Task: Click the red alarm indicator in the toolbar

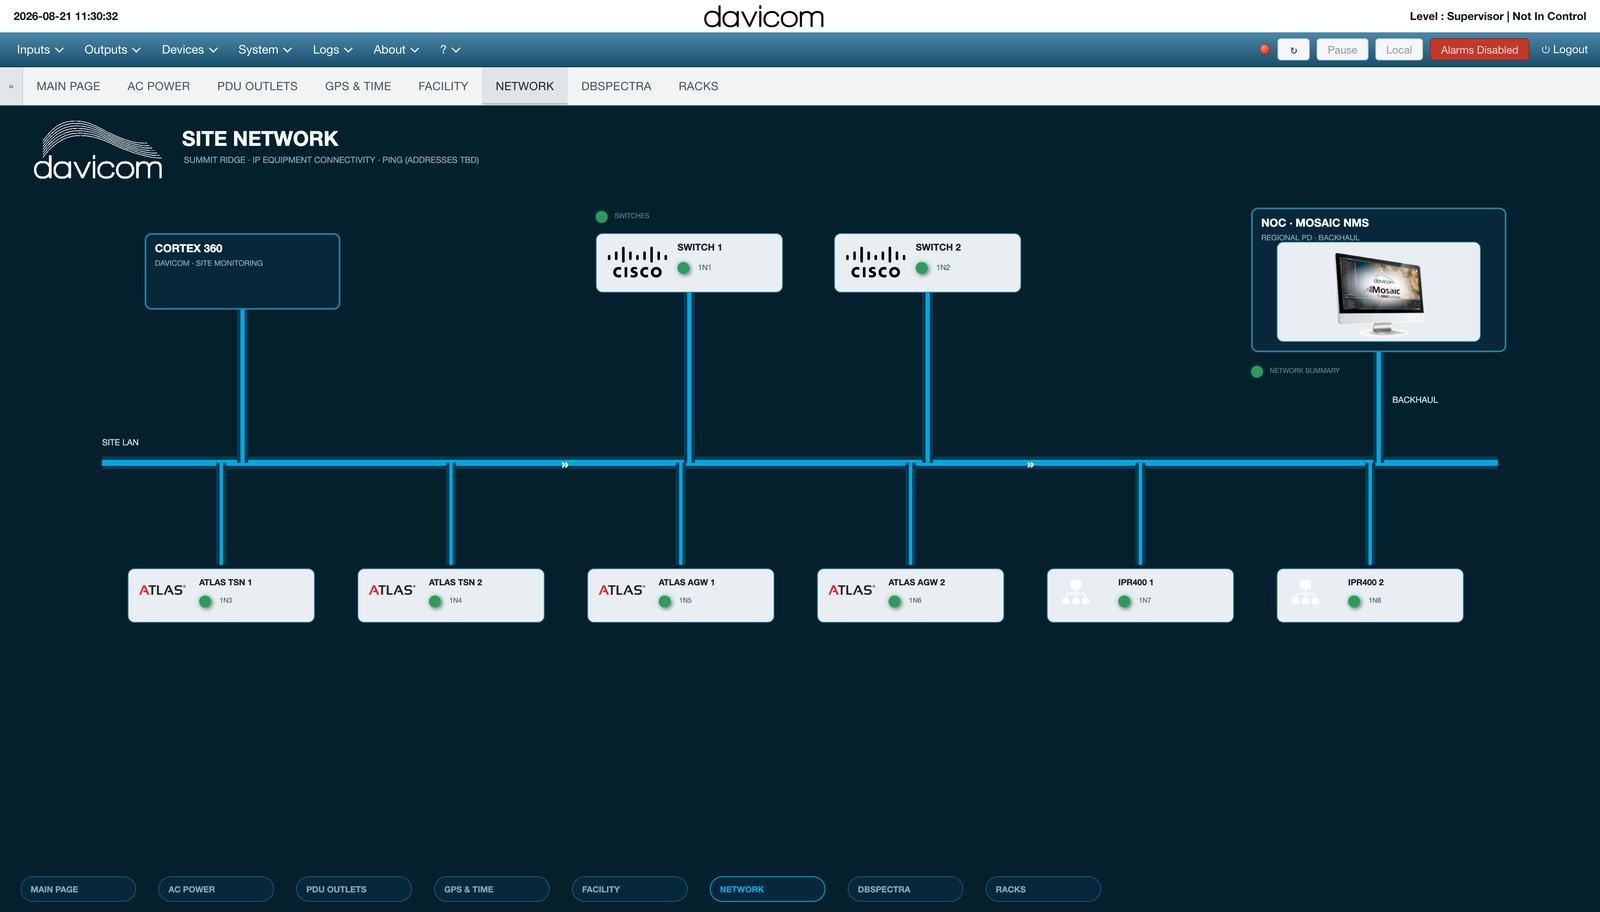Action: [1265, 49]
